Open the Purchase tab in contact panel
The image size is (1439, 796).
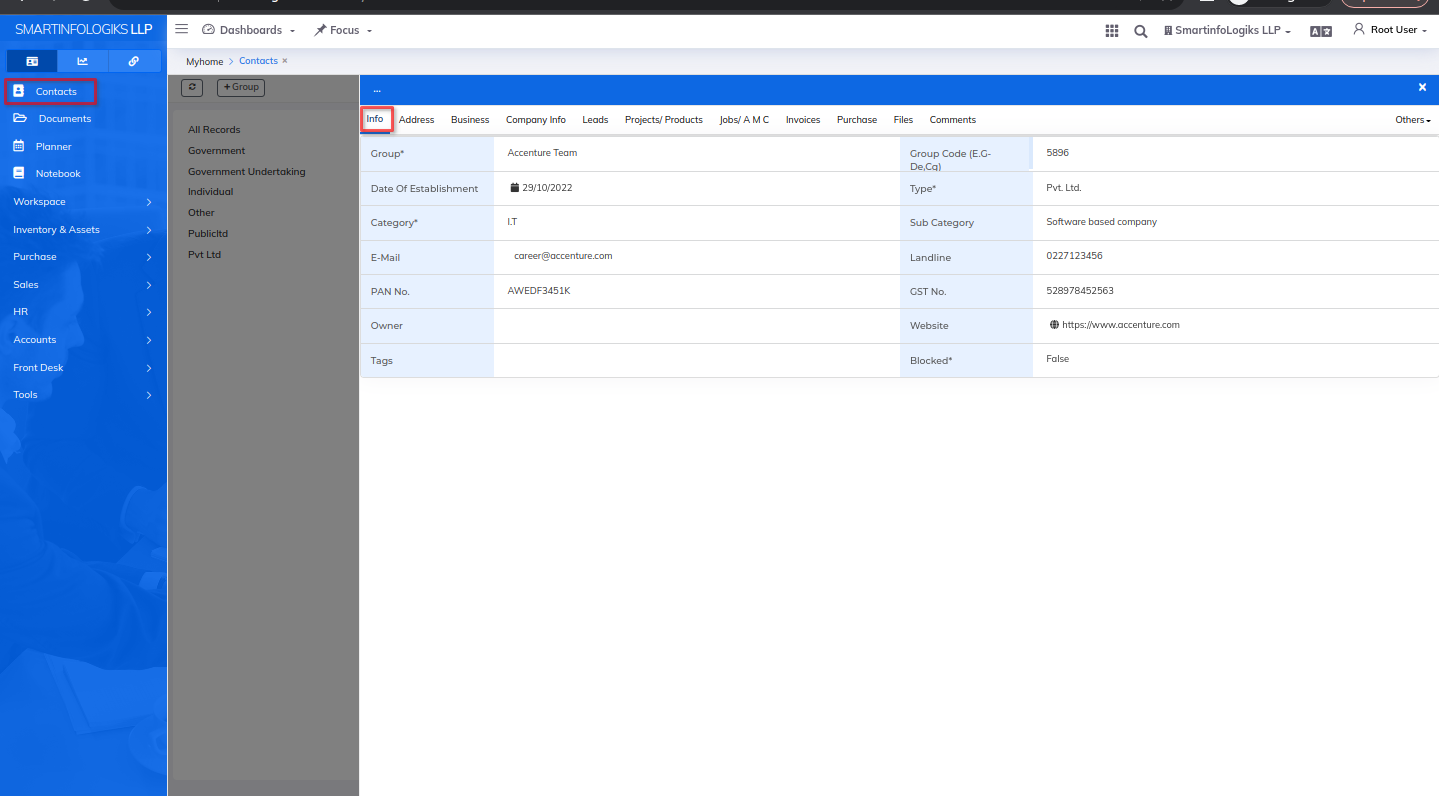[857, 120]
